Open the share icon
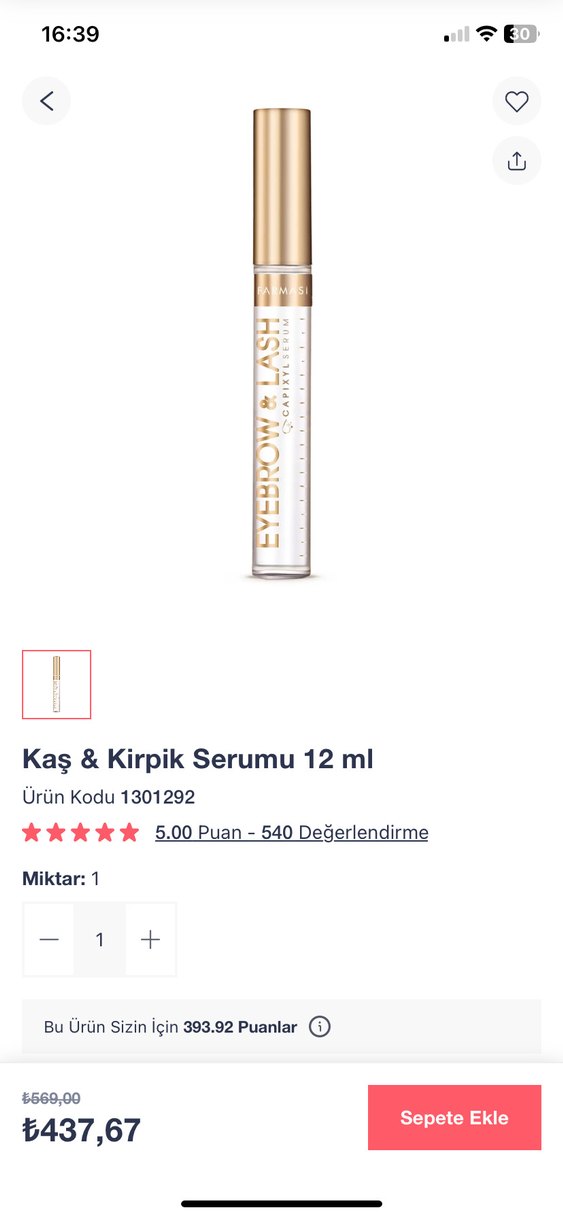 point(516,161)
